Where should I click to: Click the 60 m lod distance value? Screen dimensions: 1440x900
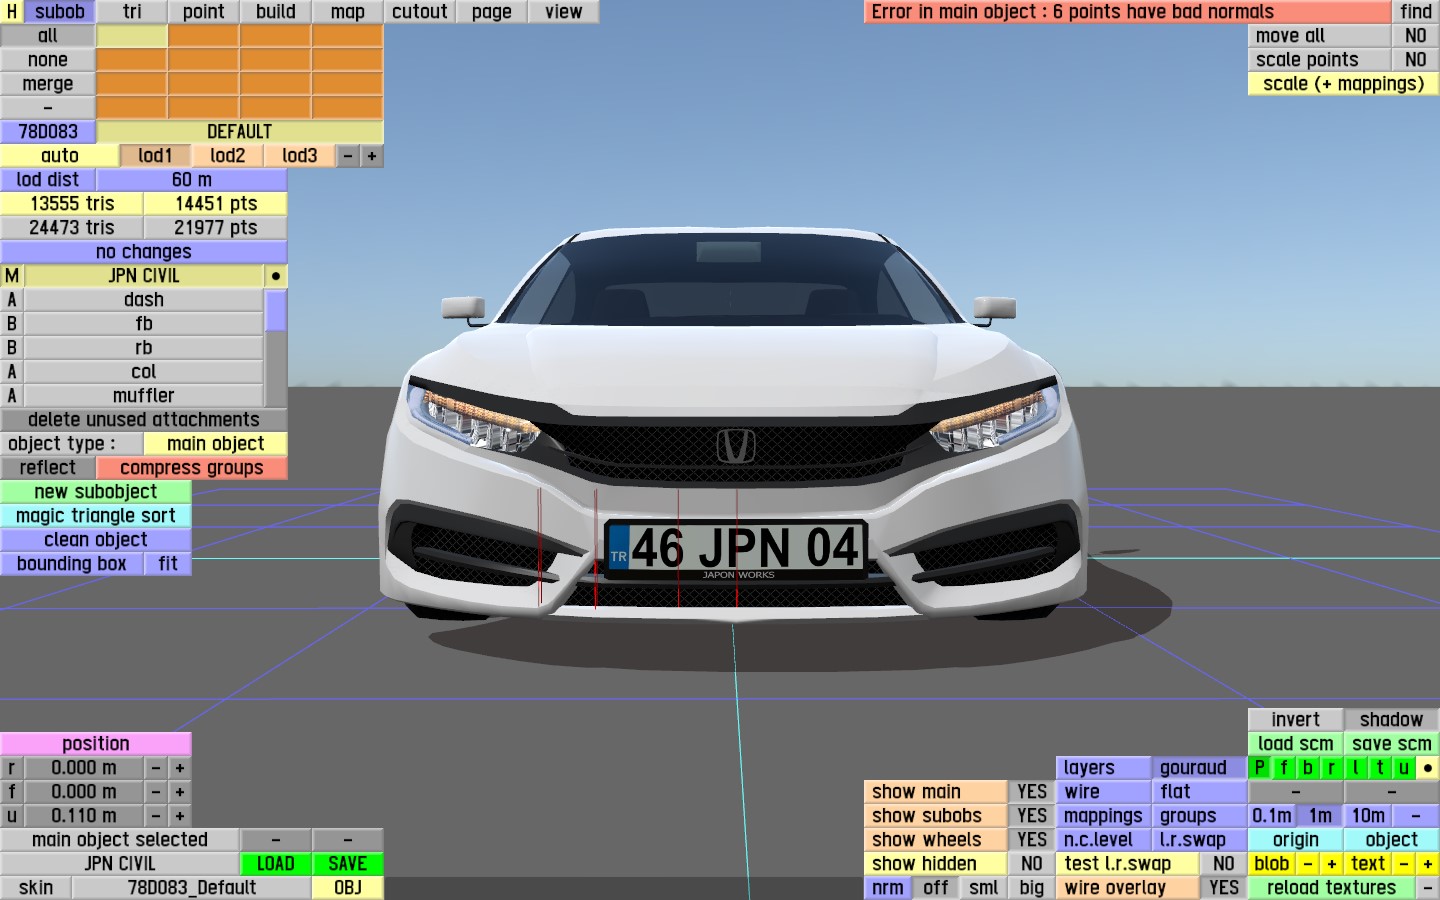192,180
